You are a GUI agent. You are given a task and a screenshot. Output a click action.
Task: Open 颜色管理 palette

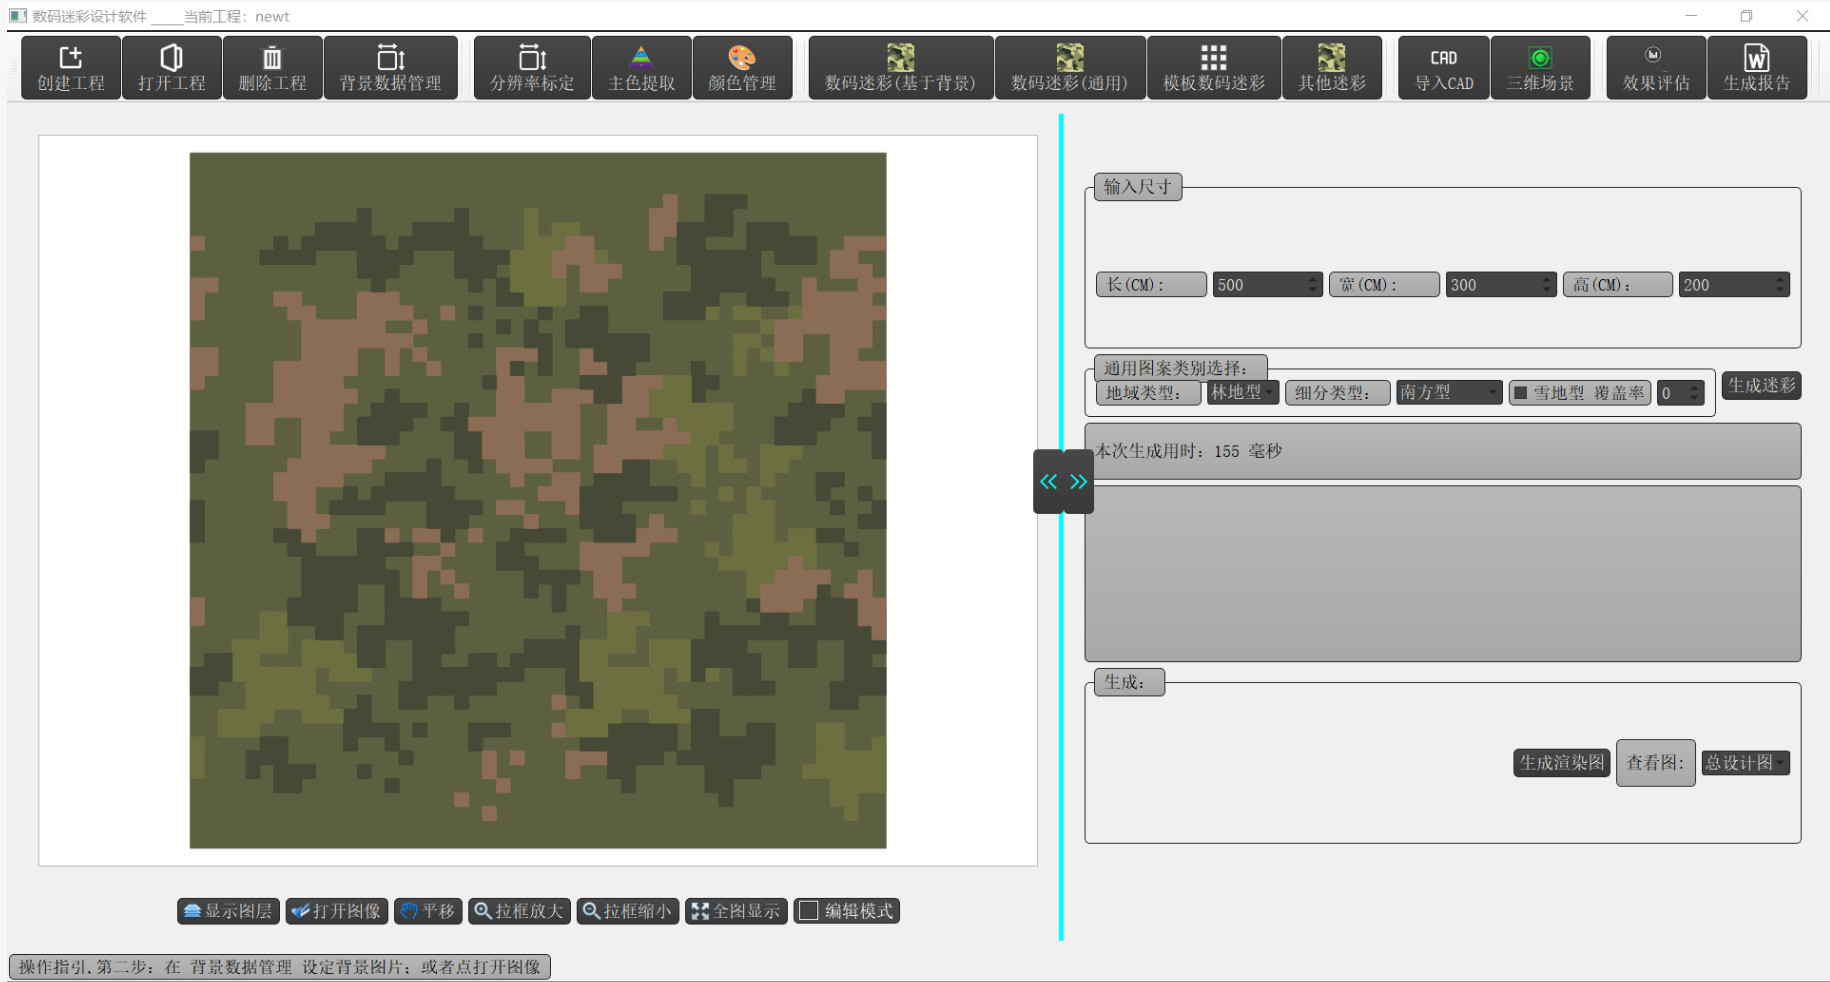742,67
